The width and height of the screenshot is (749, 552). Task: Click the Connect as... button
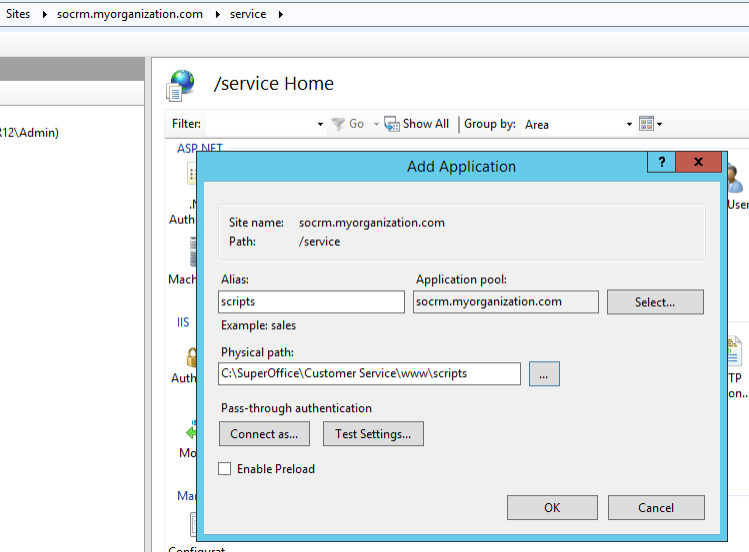tap(264, 434)
